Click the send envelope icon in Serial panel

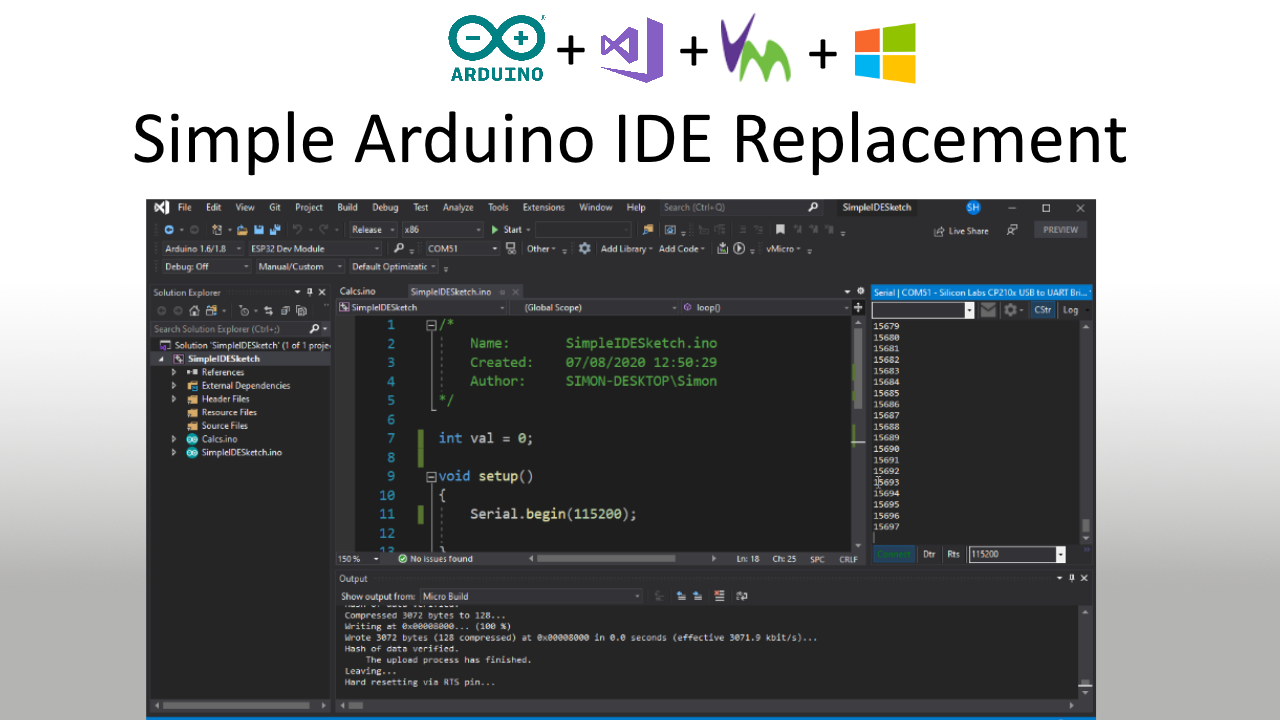tap(988, 310)
